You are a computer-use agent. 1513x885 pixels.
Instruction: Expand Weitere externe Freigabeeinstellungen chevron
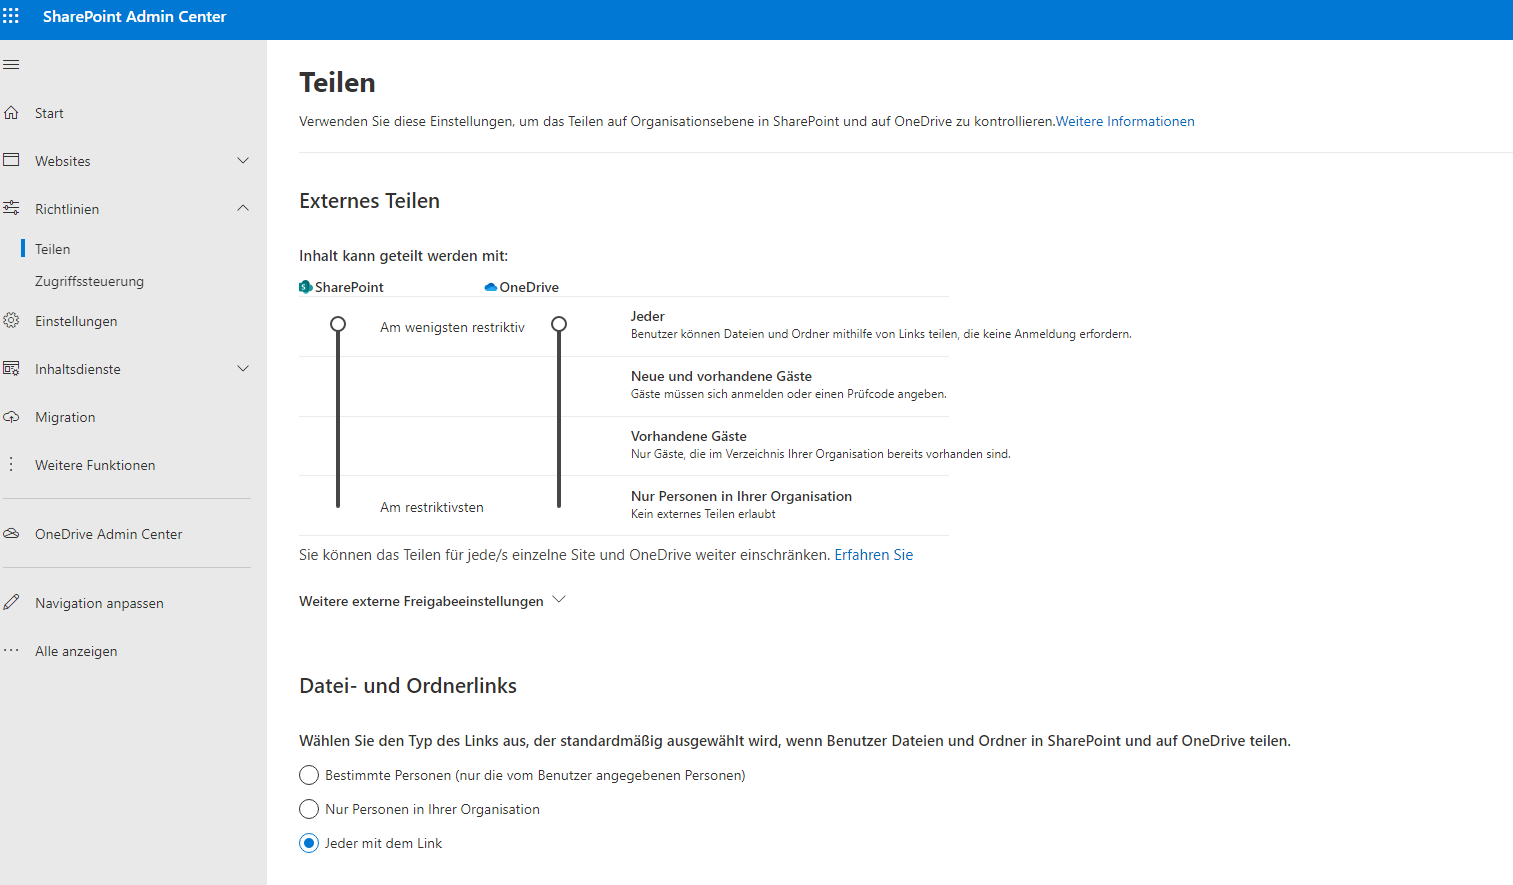(x=559, y=600)
